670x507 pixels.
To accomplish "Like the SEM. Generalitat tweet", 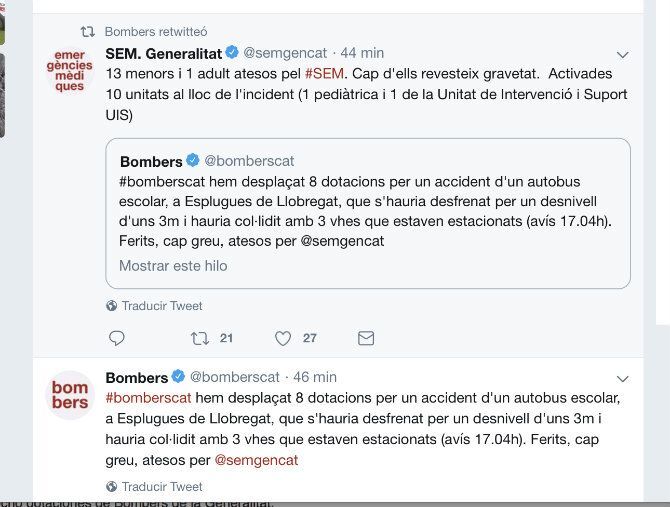I will click(x=282, y=338).
